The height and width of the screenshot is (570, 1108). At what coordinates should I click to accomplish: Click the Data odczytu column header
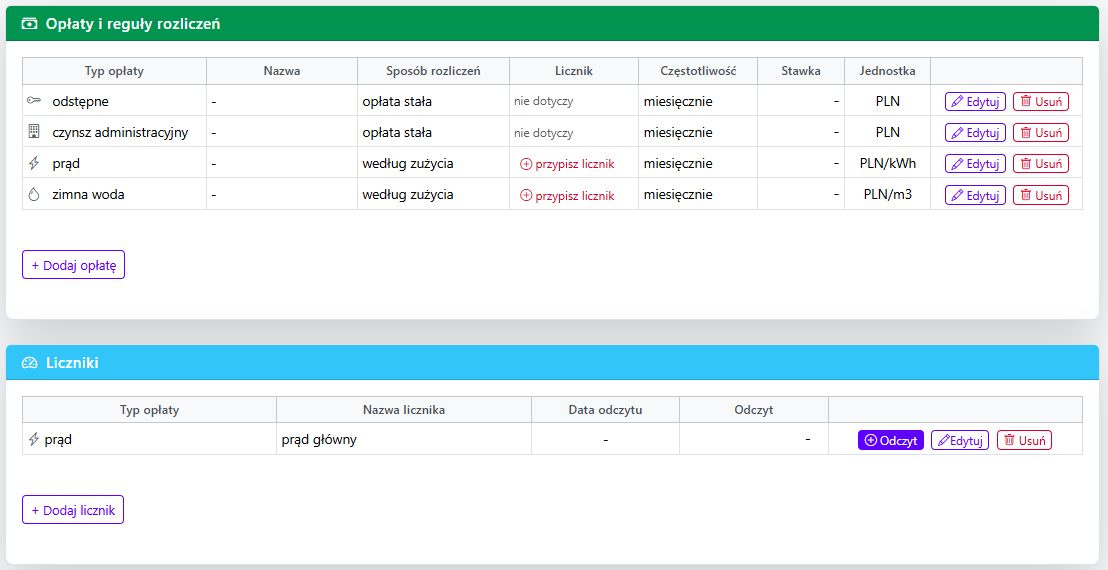[x=605, y=410]
